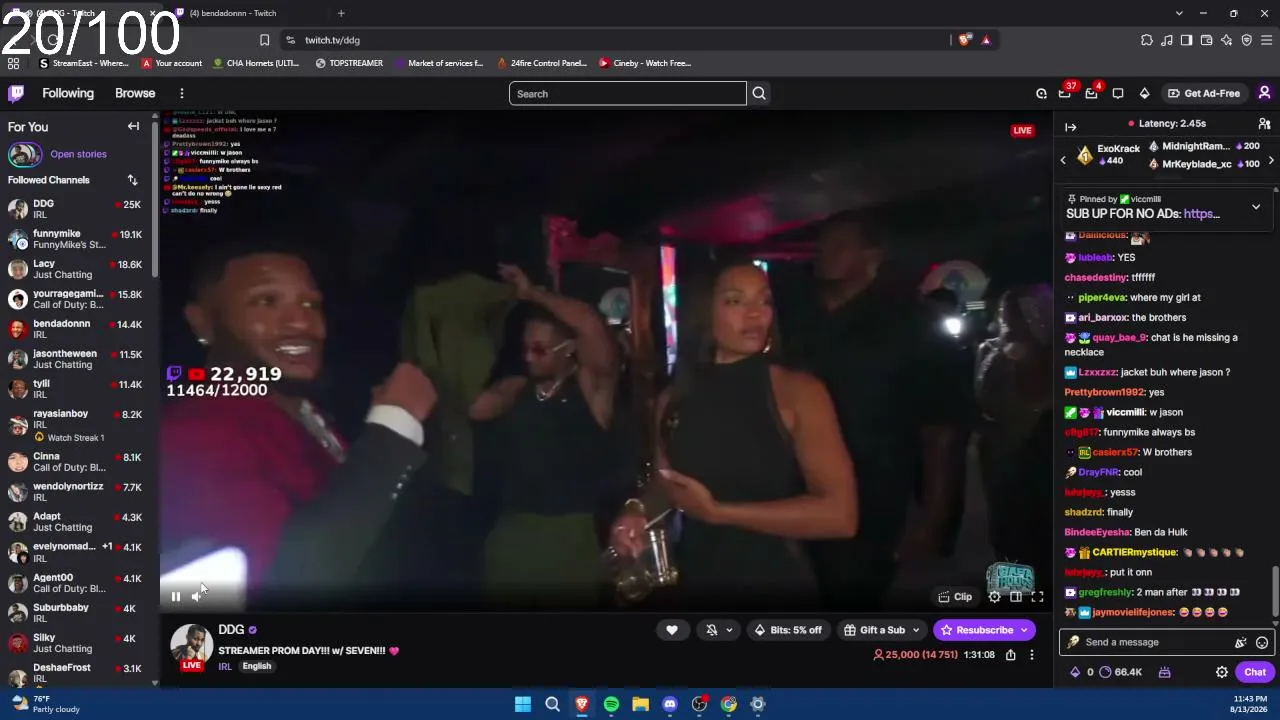Collapse the For You sidebar
The image size is (1280, 720).
coord(133,126)
